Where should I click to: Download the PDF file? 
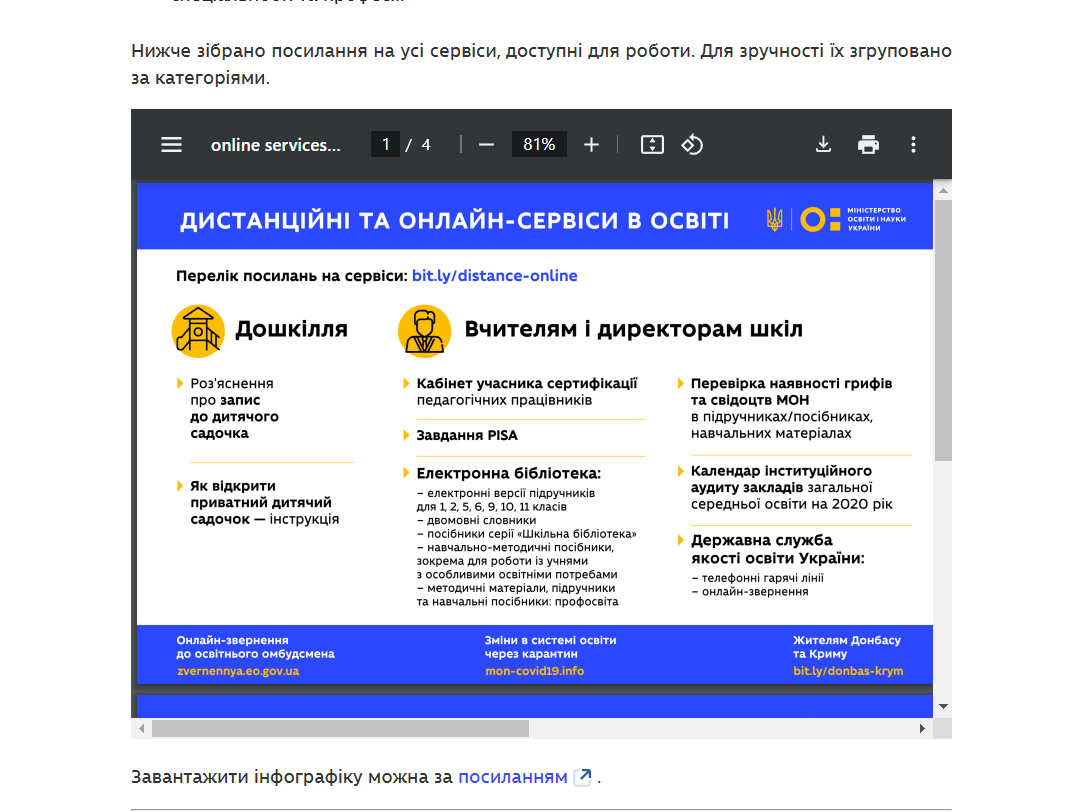823,145
